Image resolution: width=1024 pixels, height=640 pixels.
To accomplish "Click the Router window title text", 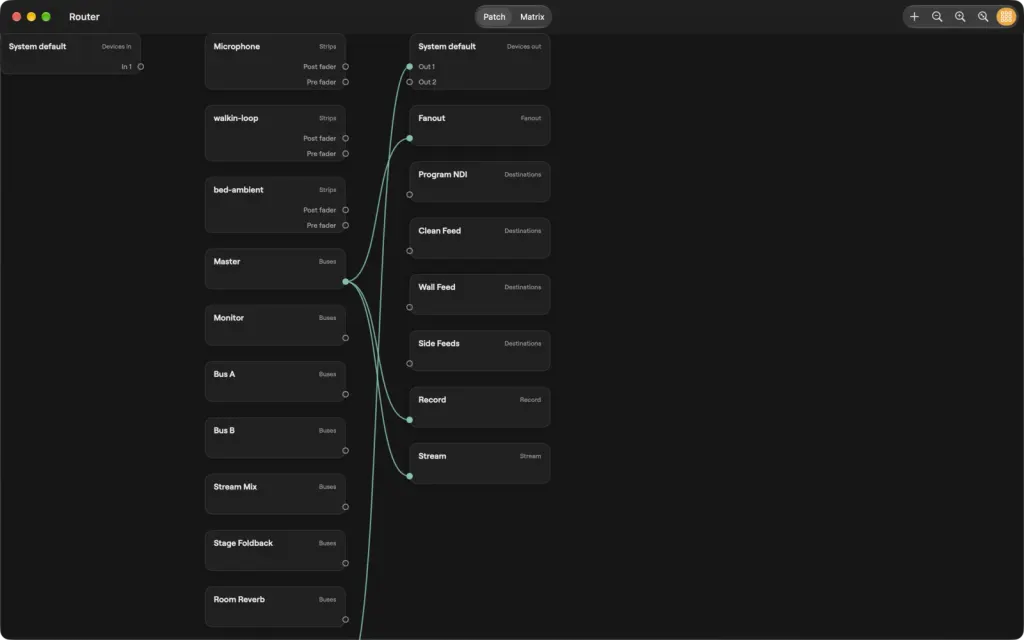I will pyautogui.click(x=84, y=17).
